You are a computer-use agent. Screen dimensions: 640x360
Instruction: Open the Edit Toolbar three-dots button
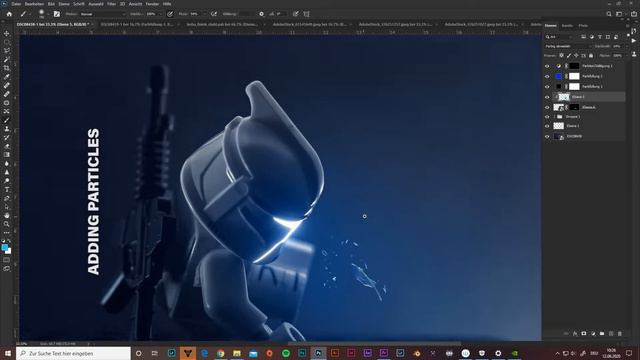coord(7,233)
